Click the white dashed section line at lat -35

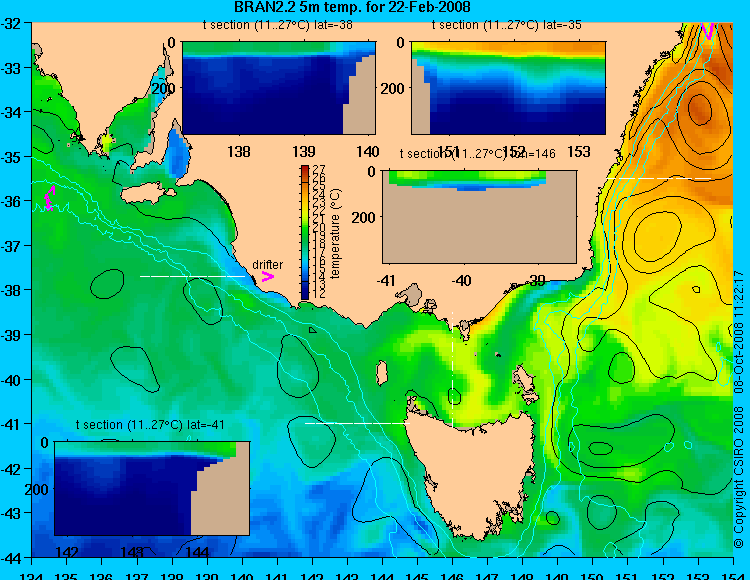click(659, 178)
